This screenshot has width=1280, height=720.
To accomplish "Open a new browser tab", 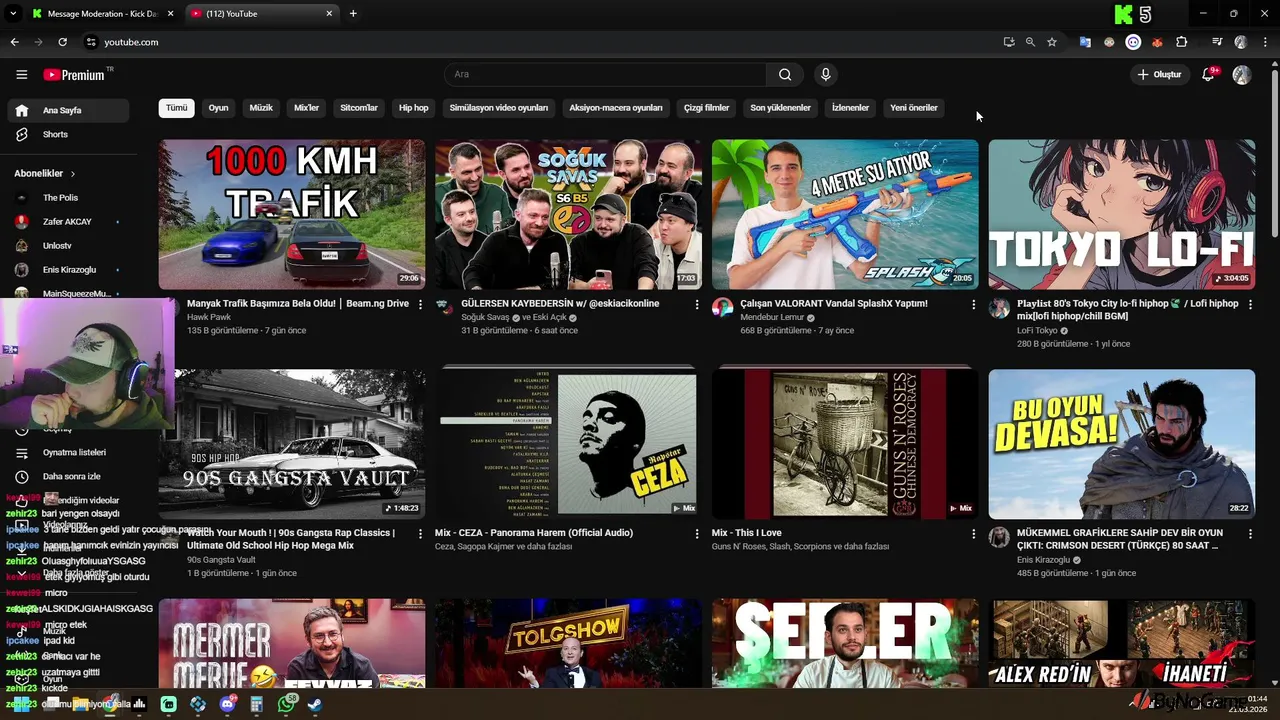I will click(x=353, y=14).
